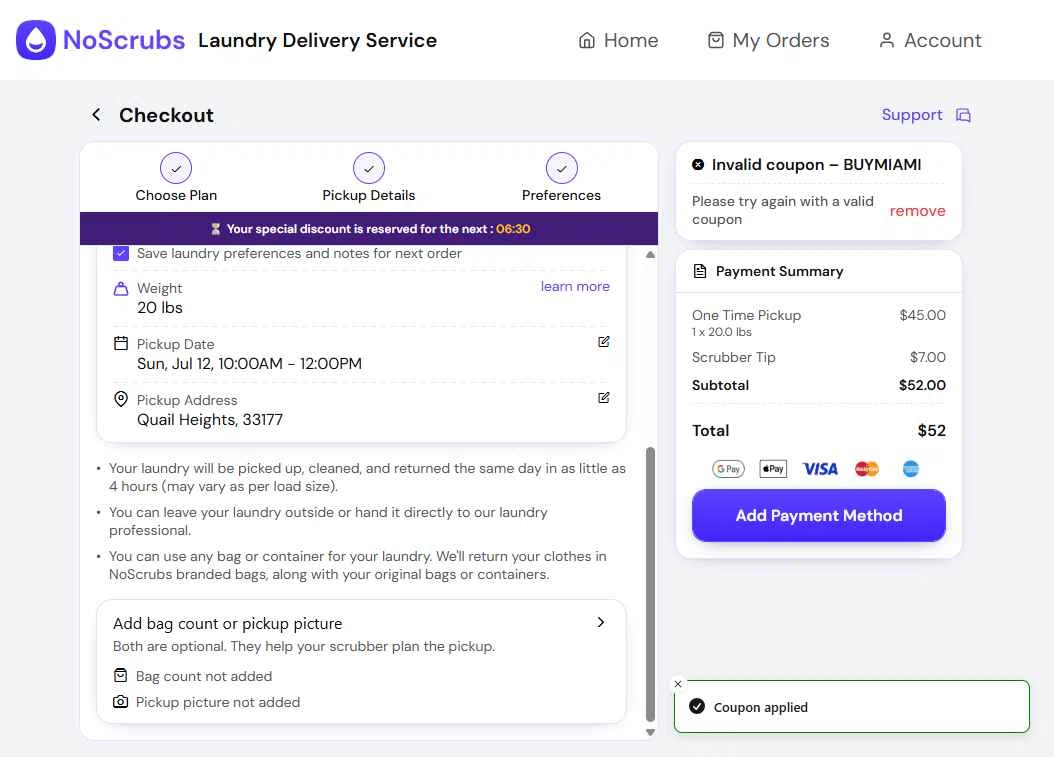Select the Google Pay payment icon
The height and width of the screenshot is (757, 1054).
[x=728, y=469]
